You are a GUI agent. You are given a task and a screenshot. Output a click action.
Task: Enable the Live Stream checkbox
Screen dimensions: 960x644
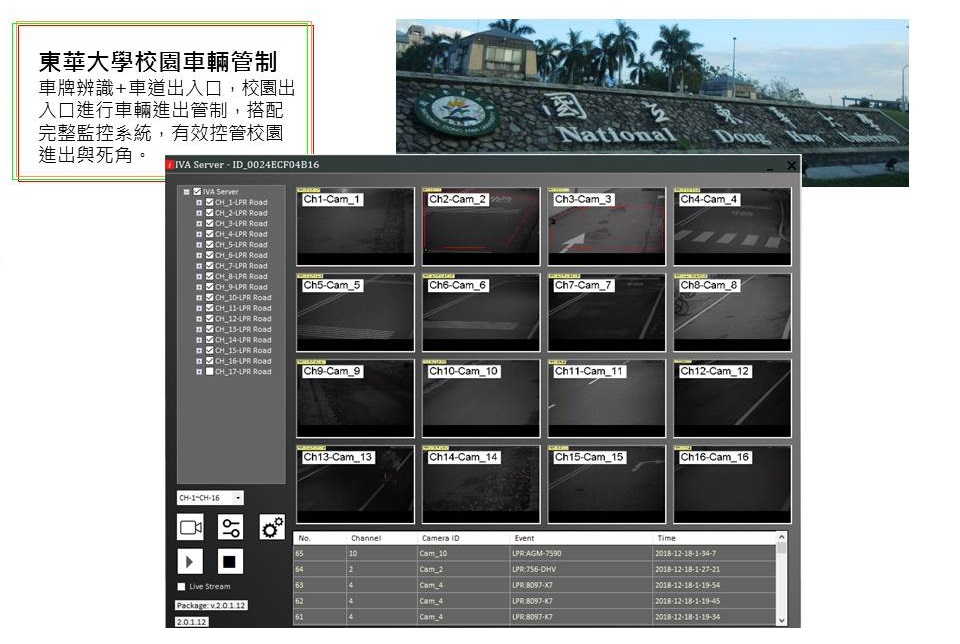[181, 587]
